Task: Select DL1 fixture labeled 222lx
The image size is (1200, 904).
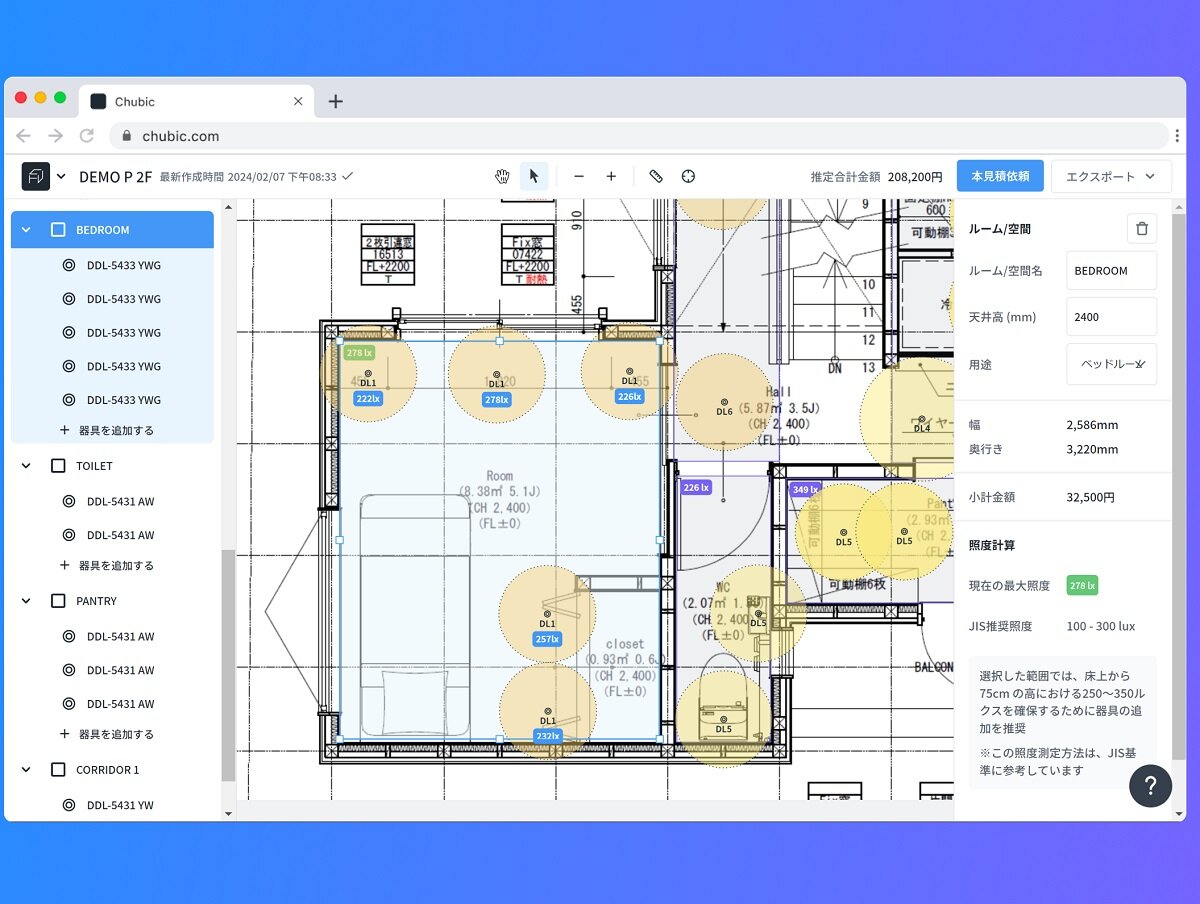Action: click(x=368, y=374)
